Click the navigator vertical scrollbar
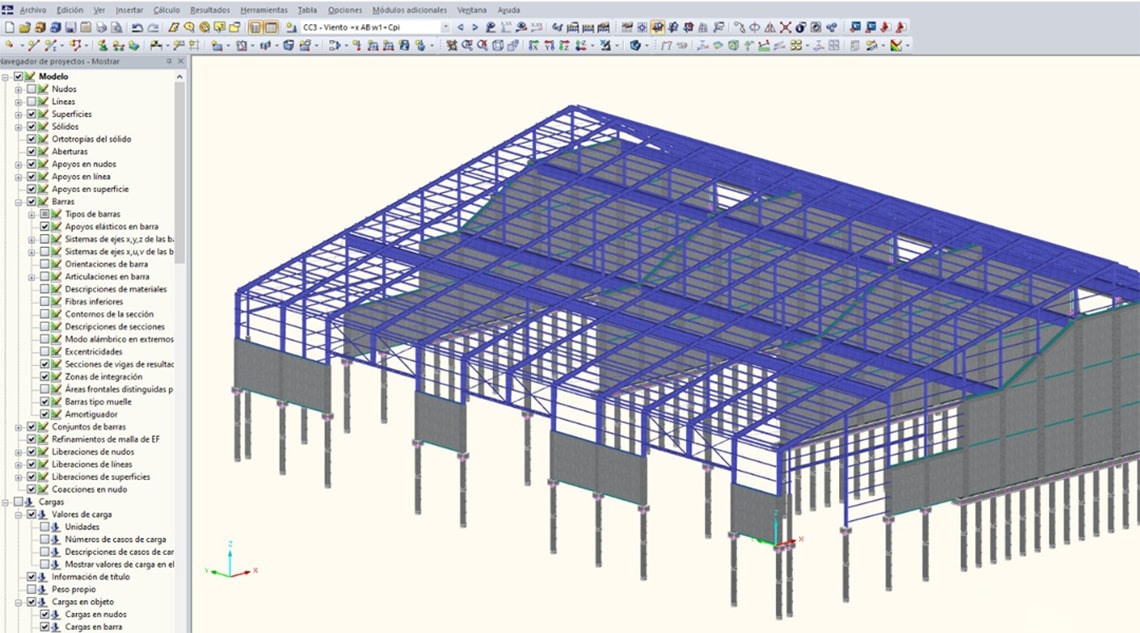This screenshot has width=1140, height=633. tap(180, 300)
